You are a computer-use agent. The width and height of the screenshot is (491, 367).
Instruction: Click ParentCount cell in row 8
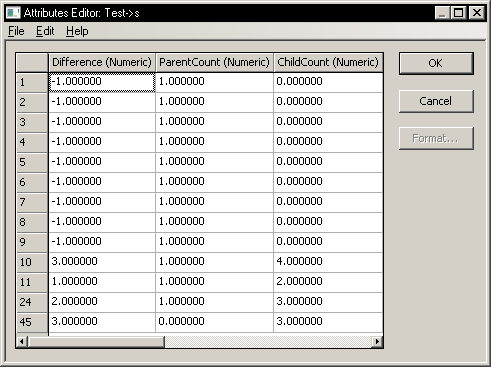pyautogui.click(x=214, y=222)
